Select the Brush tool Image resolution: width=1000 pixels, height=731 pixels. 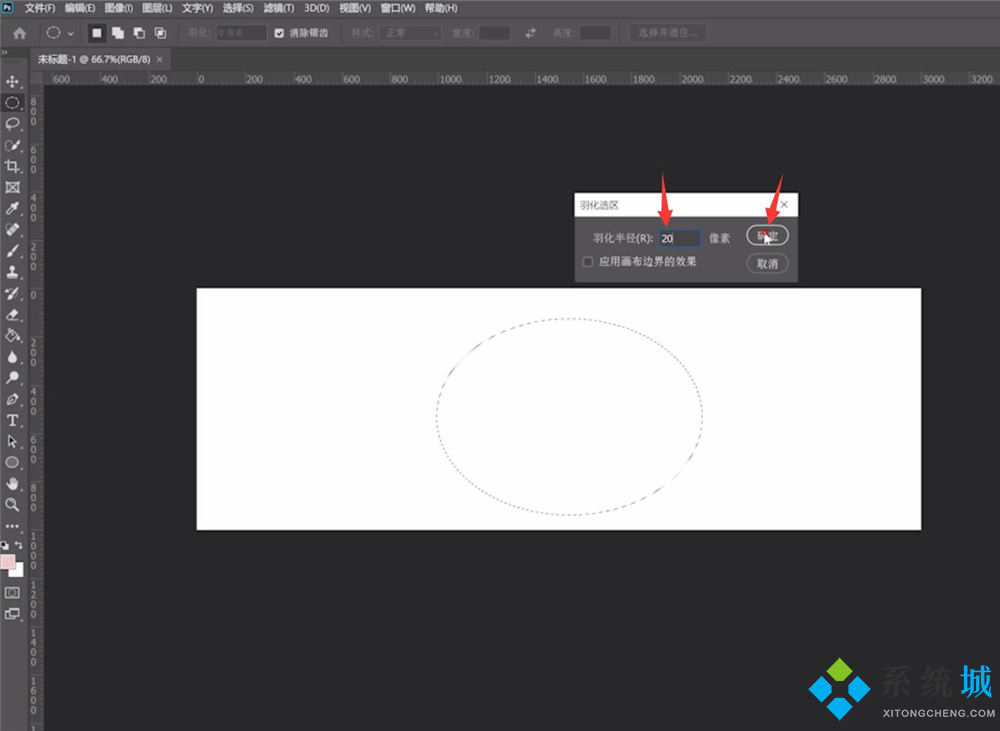[x=13, y=250]
